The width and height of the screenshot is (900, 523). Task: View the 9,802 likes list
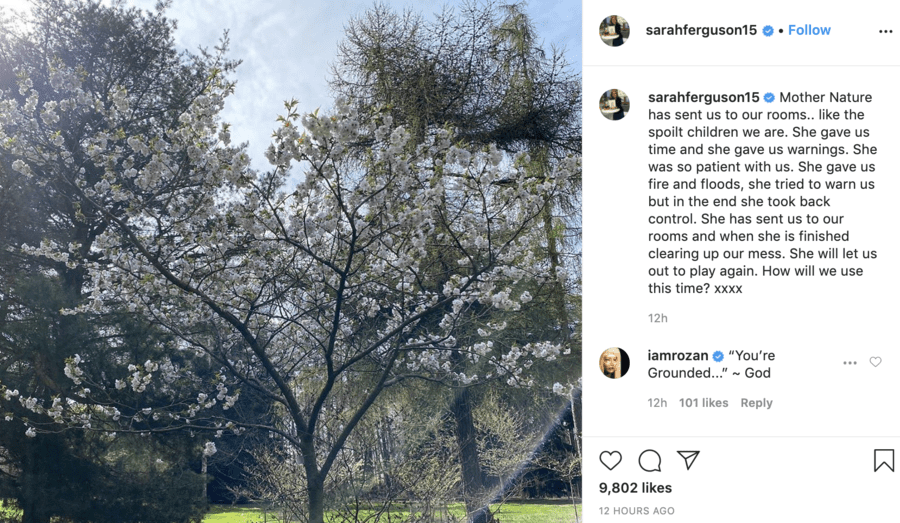635,488
